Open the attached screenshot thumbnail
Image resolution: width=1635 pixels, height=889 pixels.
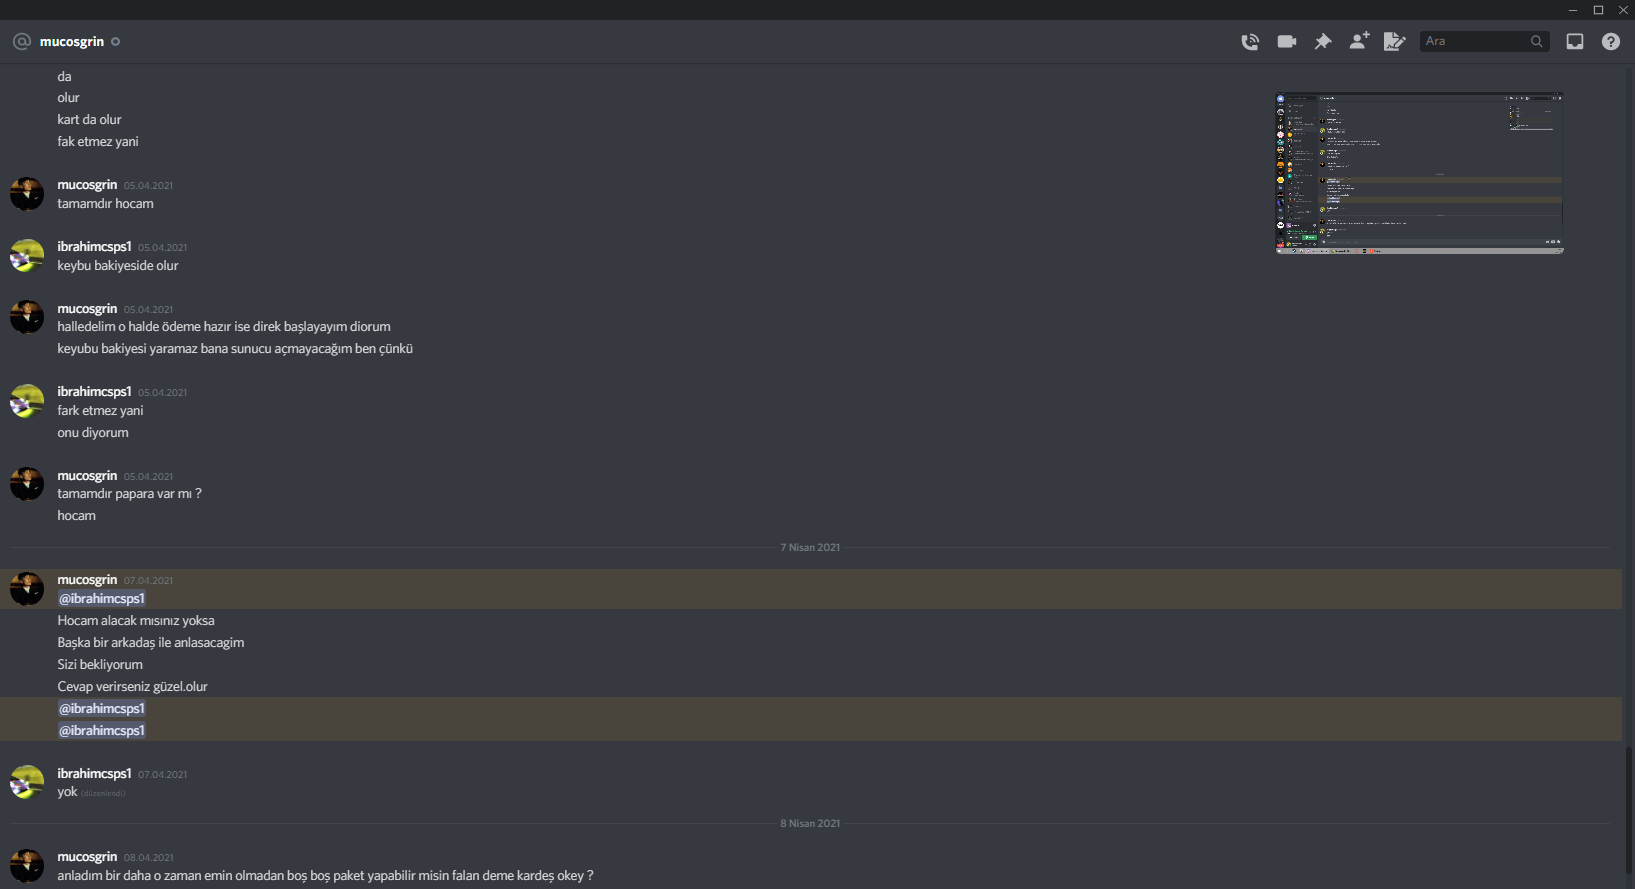[x=1419, y=173]
